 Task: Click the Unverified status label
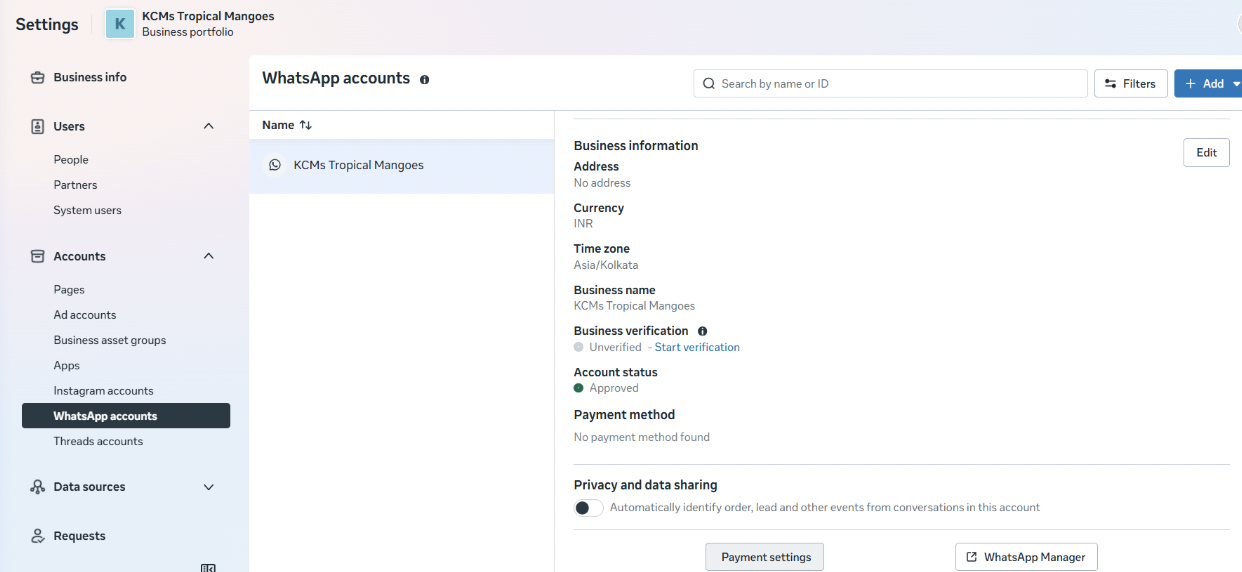(615, 347)
